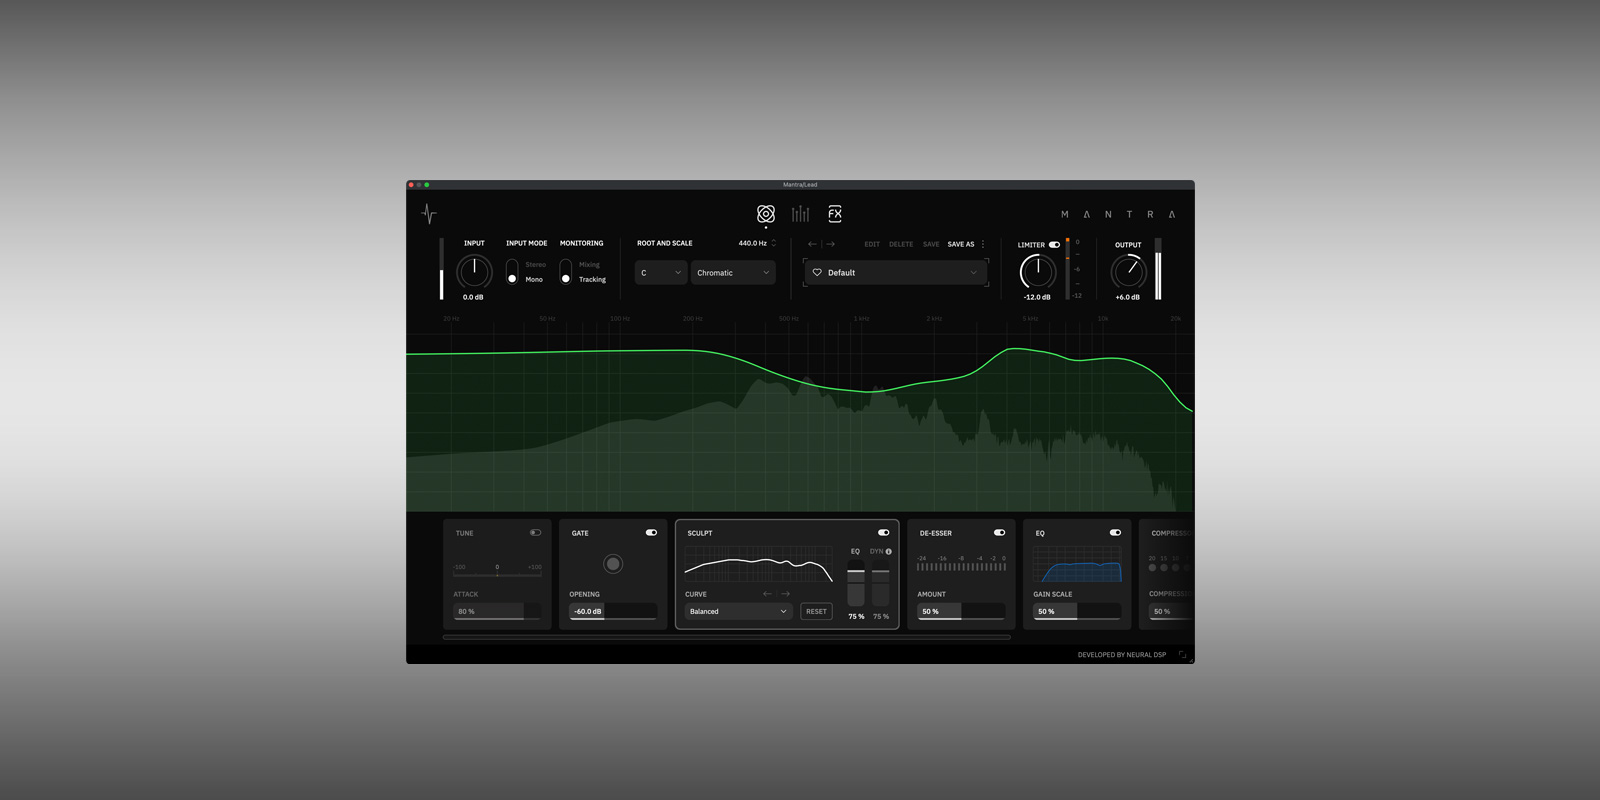
Task: Click the EQ Gain Scale 50 % slider
Action: click(x=1077, y=611)
